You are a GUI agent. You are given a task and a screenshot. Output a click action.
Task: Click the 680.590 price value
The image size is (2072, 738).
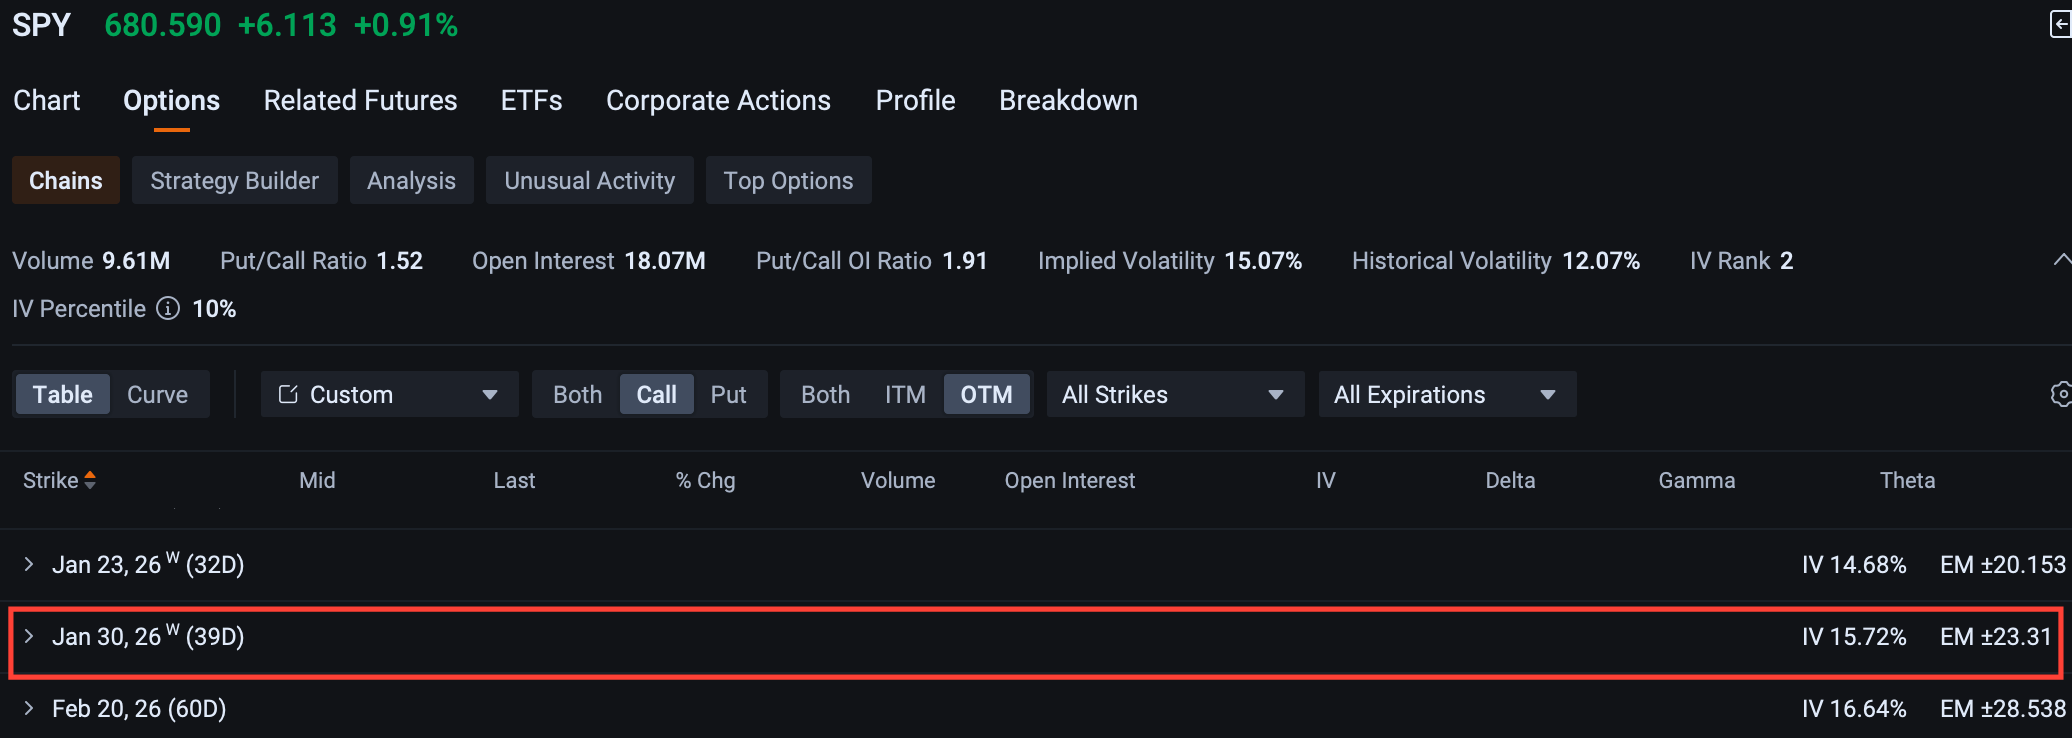163,24
